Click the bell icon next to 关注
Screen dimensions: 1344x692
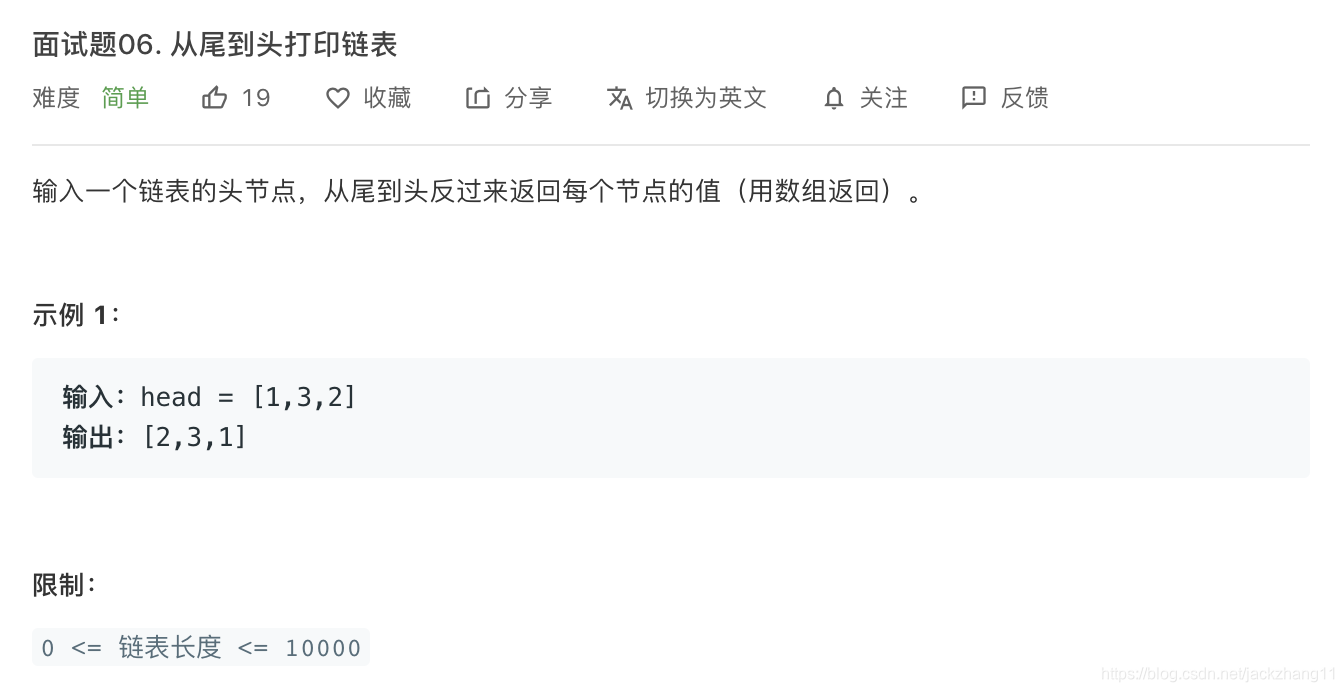(833, 97)
